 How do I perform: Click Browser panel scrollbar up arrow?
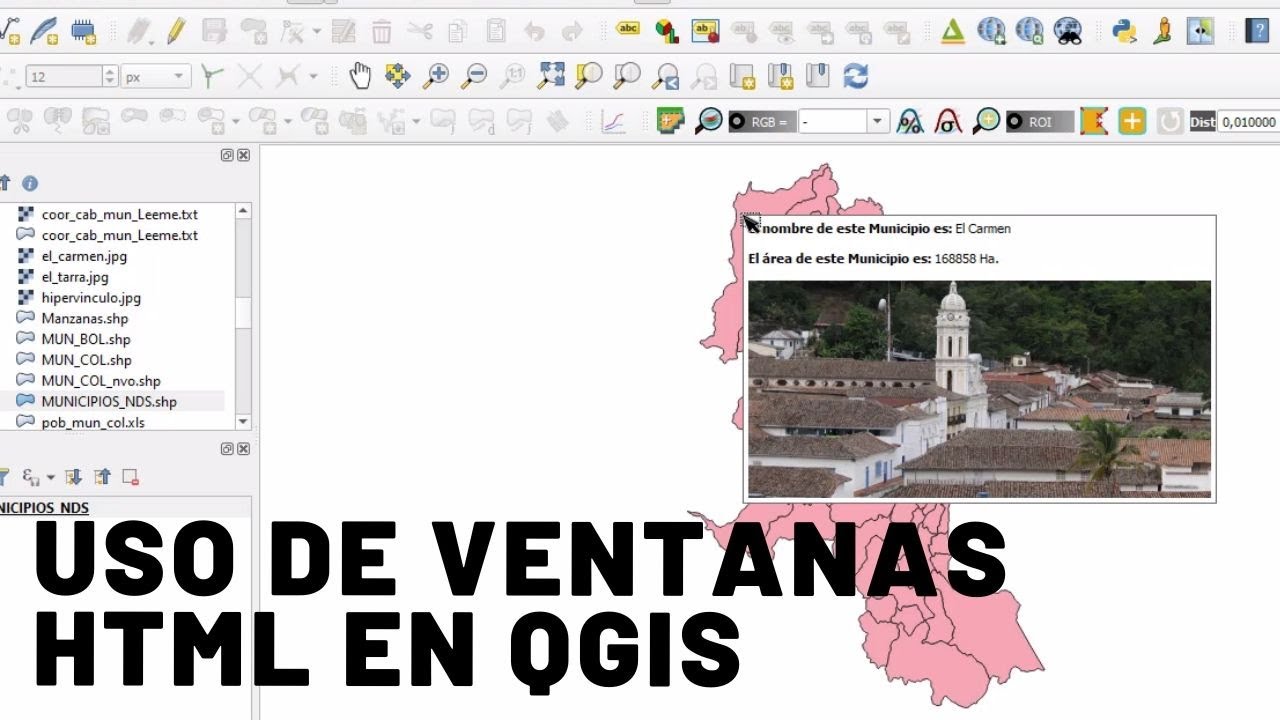tap(242, 211)
